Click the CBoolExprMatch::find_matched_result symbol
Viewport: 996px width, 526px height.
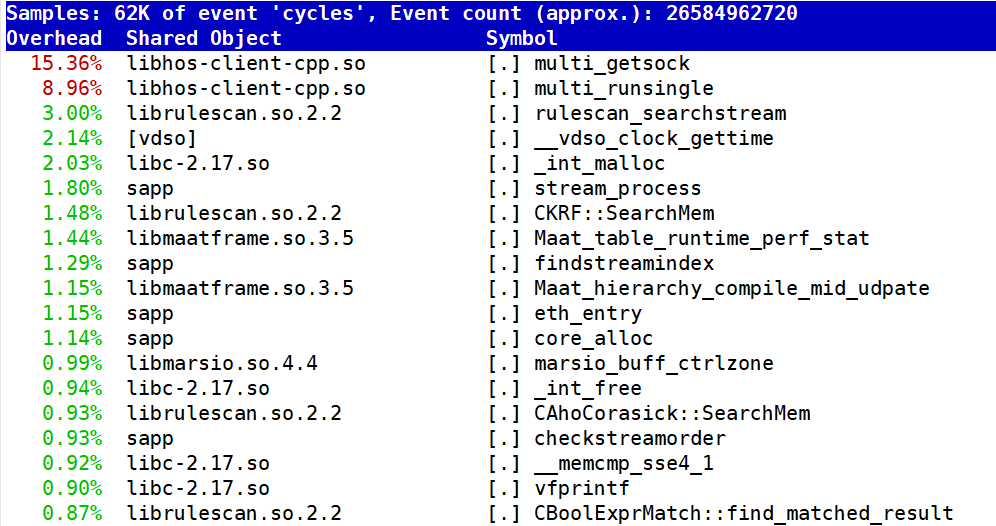(743, 514)
